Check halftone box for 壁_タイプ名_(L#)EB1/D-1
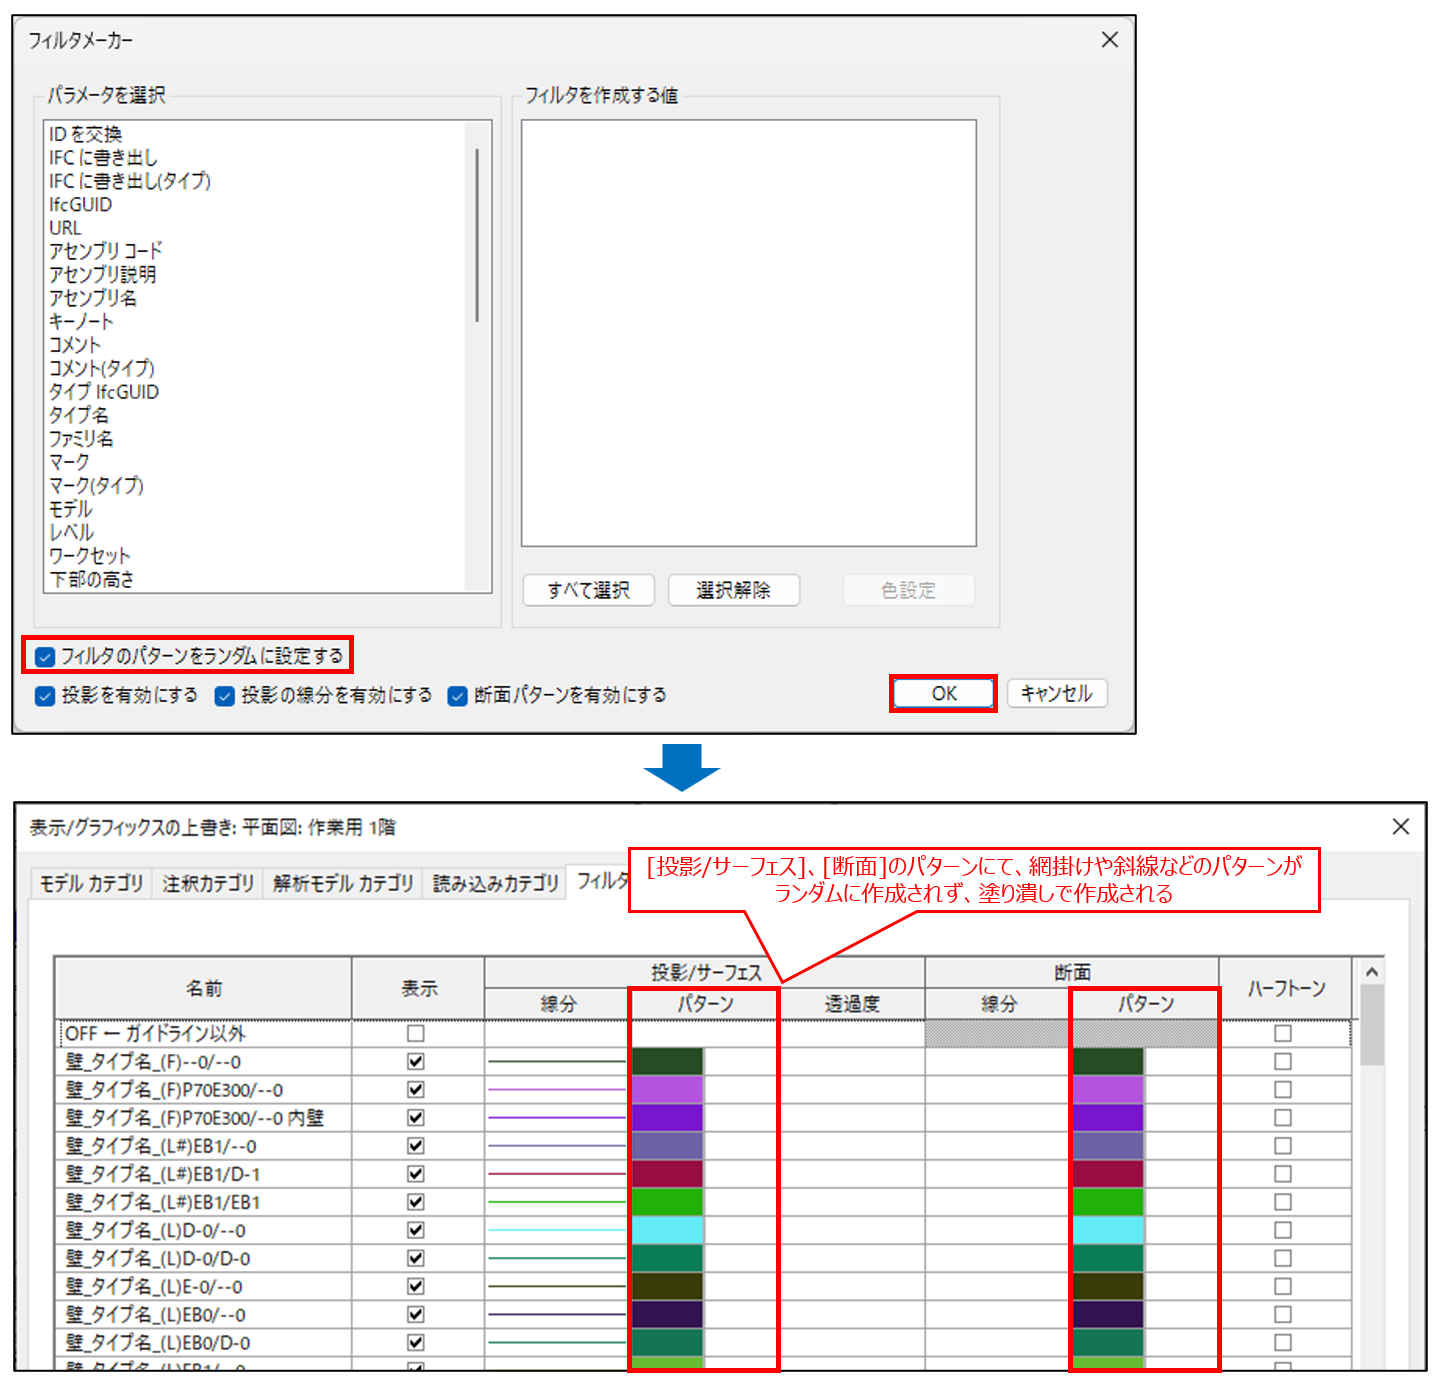Screen dimensions: 1444x1386 point(1283,1174)
